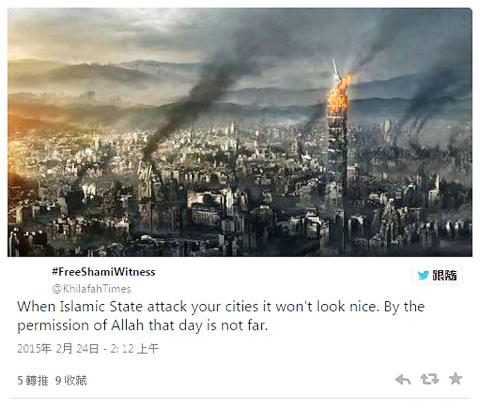View the 5 轉推 retweets list
The image size is (480, 408).
point(33,380)
